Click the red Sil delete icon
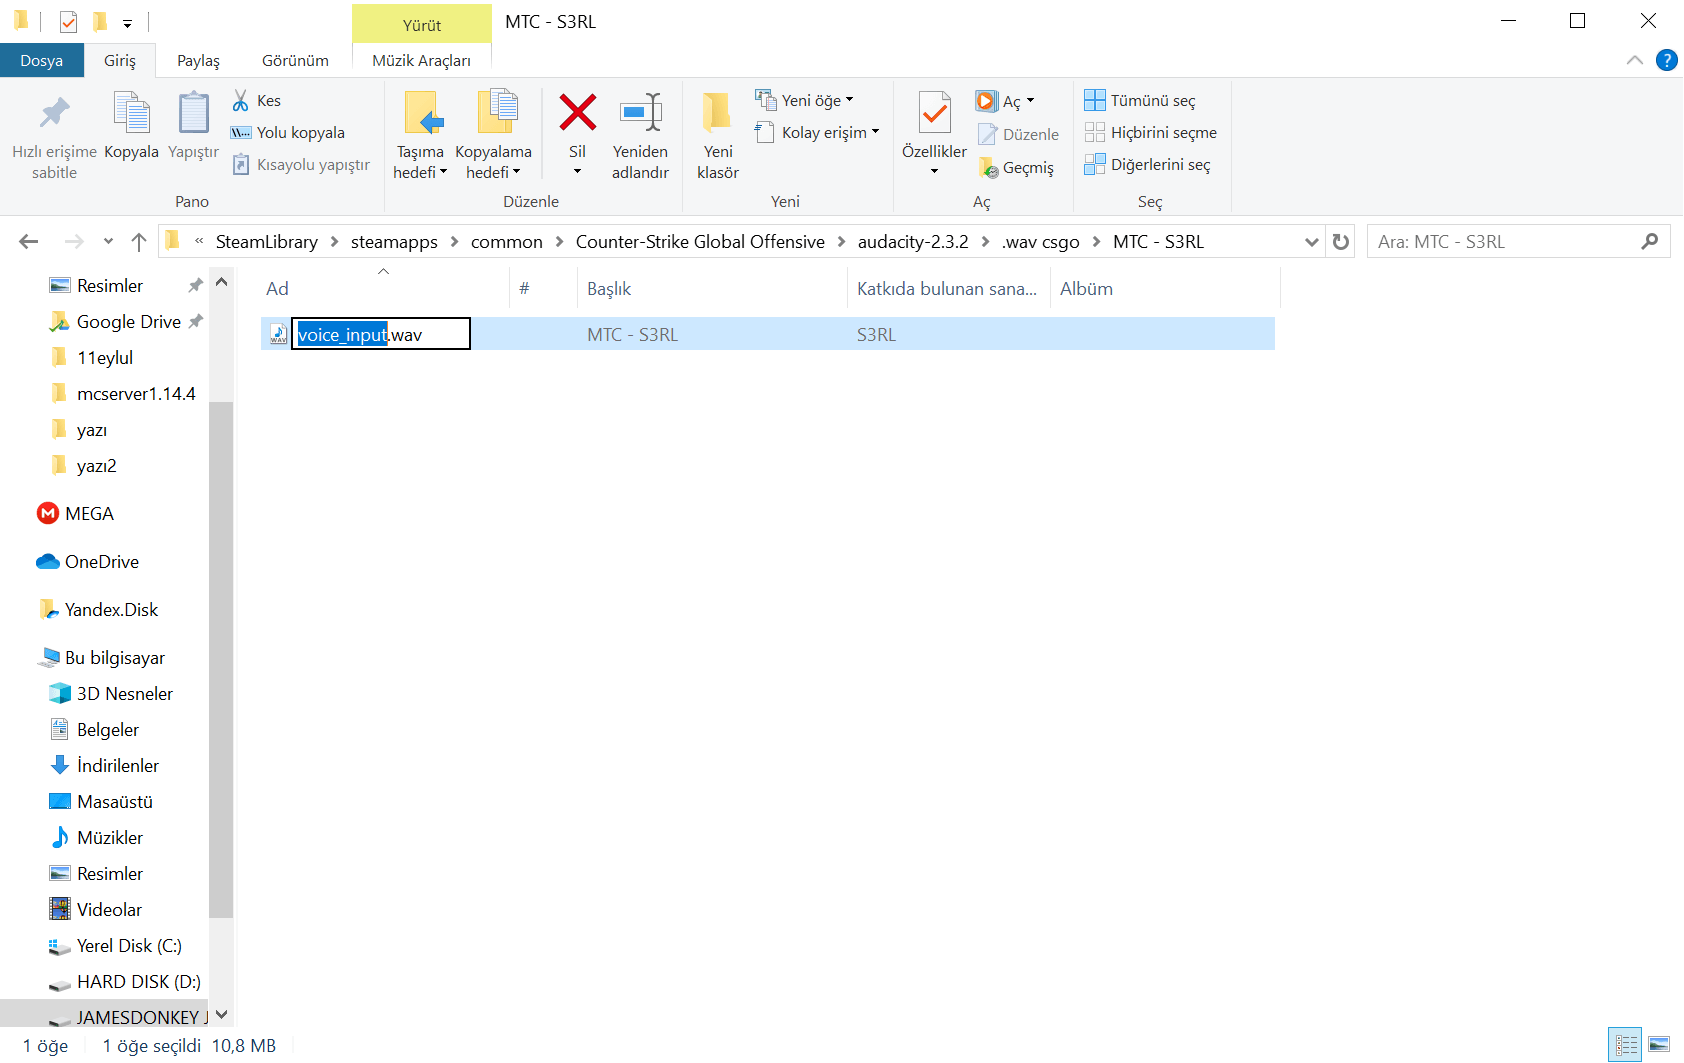 point(577,113)
